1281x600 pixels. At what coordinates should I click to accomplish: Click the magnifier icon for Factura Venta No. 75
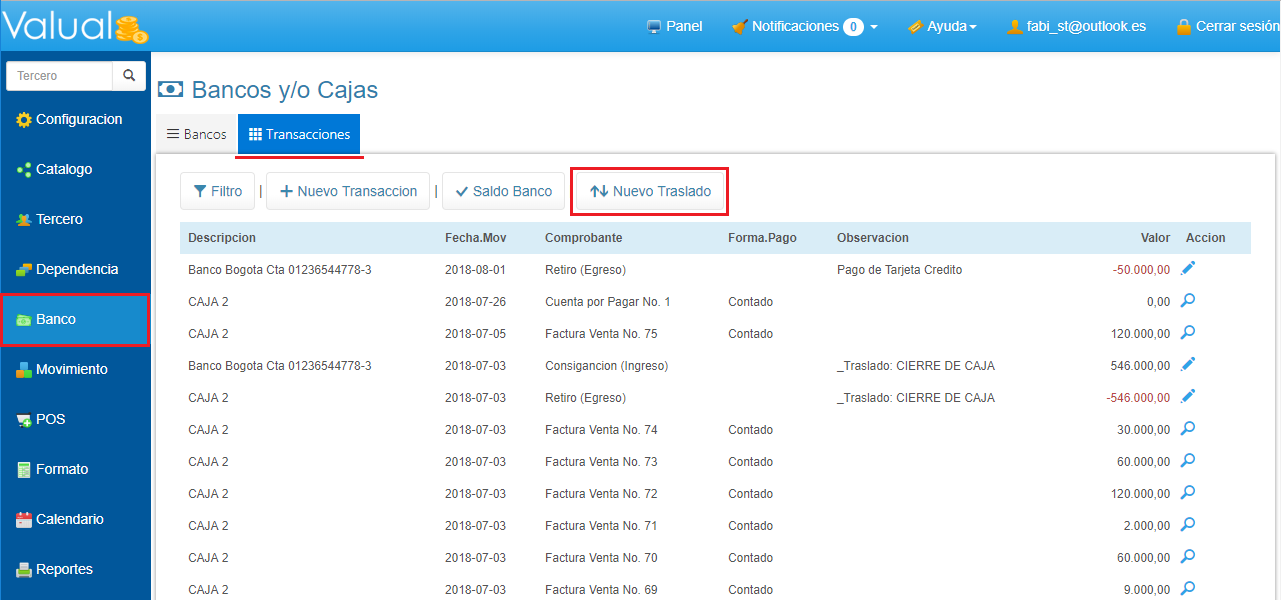pos(1188,332)
